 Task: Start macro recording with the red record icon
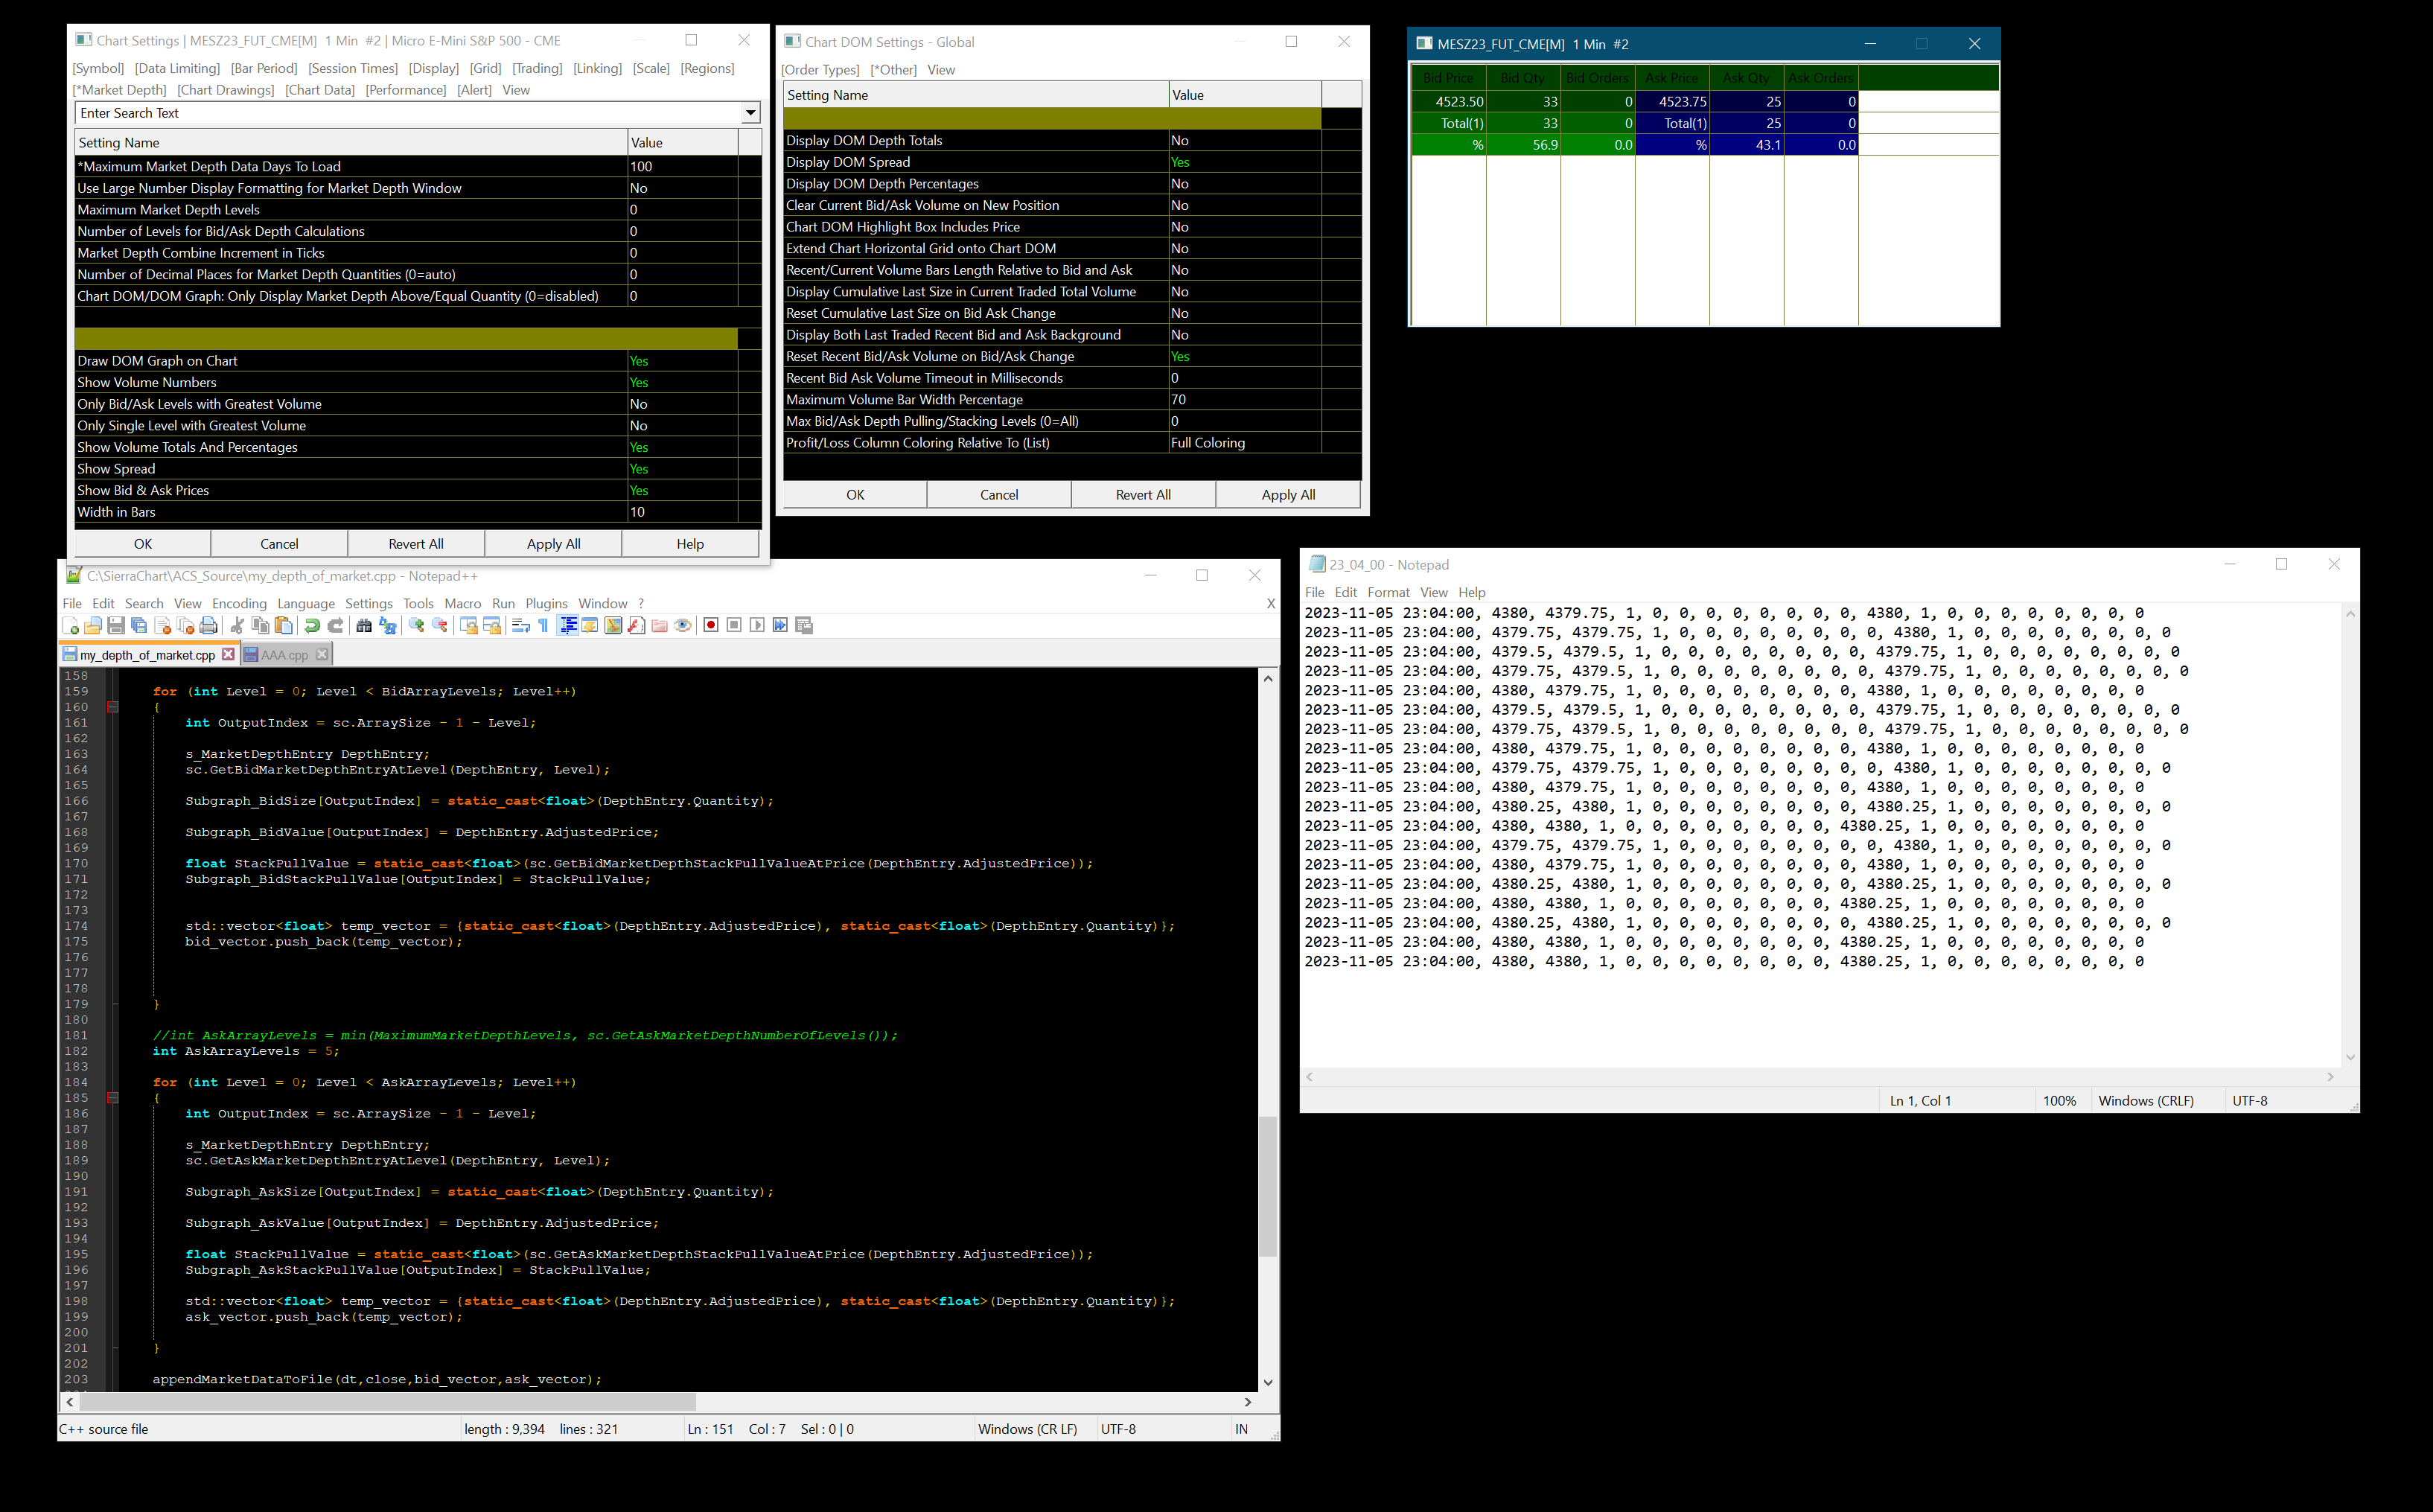(x=711, y=626)
